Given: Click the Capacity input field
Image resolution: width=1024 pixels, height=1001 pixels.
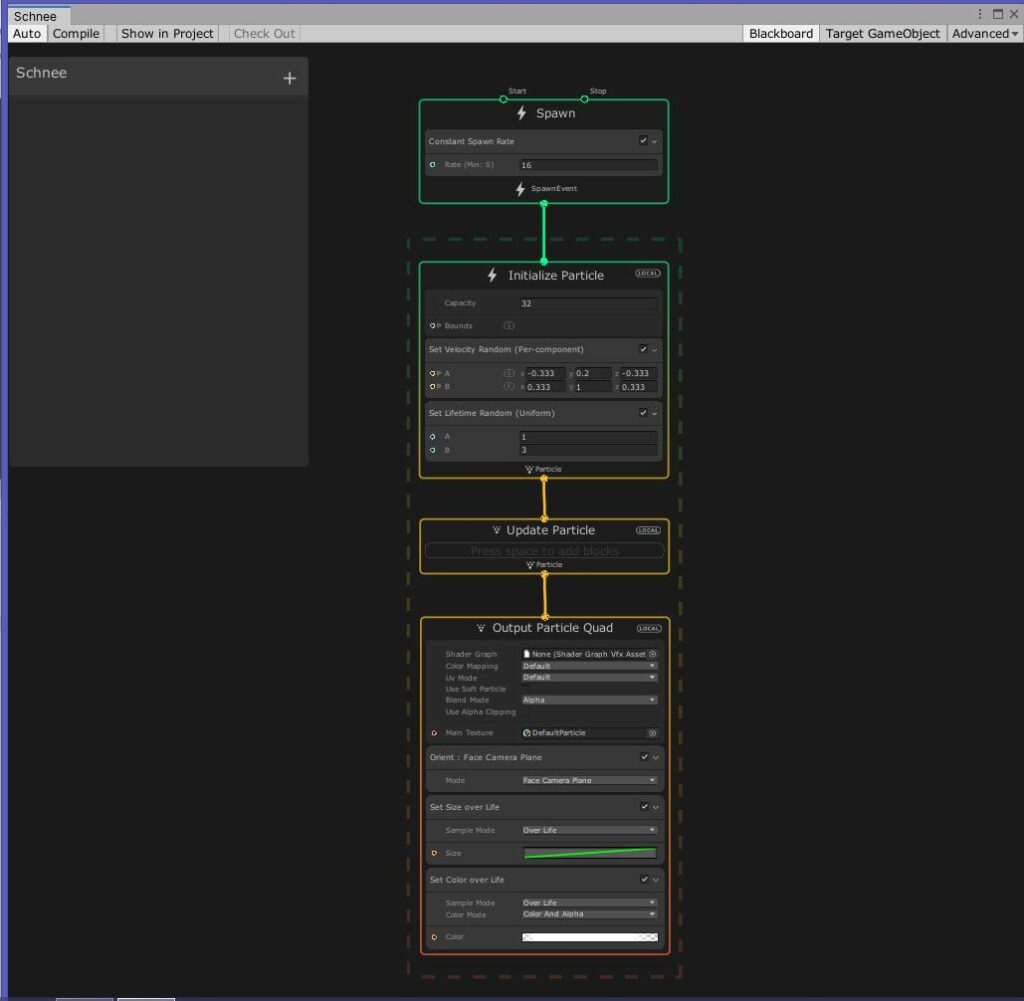Looking at the screenshot, I should pyautogui.click(x=588, y=303).
